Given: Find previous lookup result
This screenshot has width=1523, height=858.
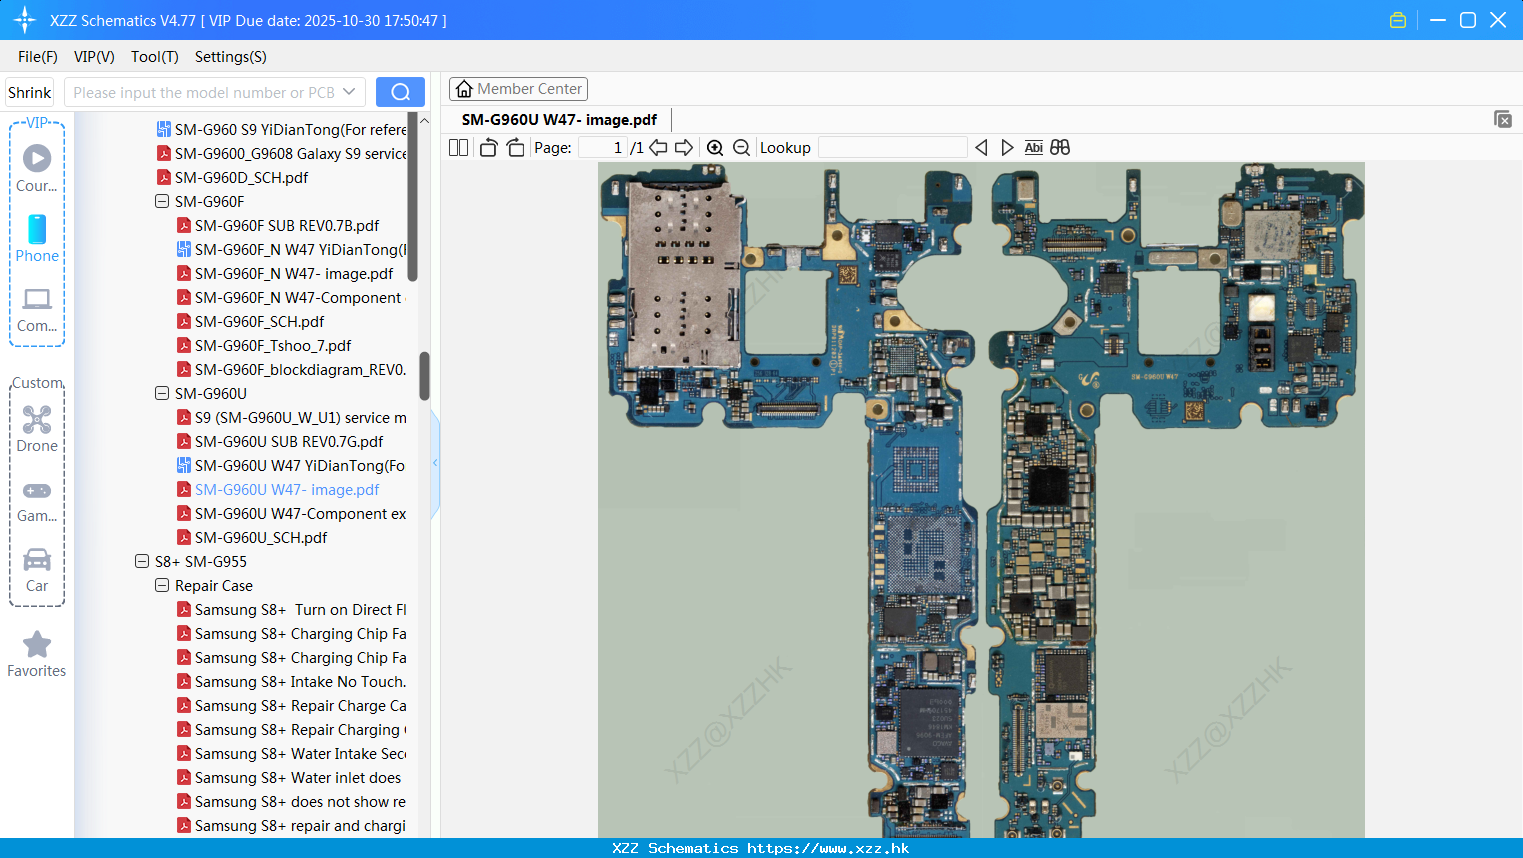Looking at the screenshot, I should [981, 147].
